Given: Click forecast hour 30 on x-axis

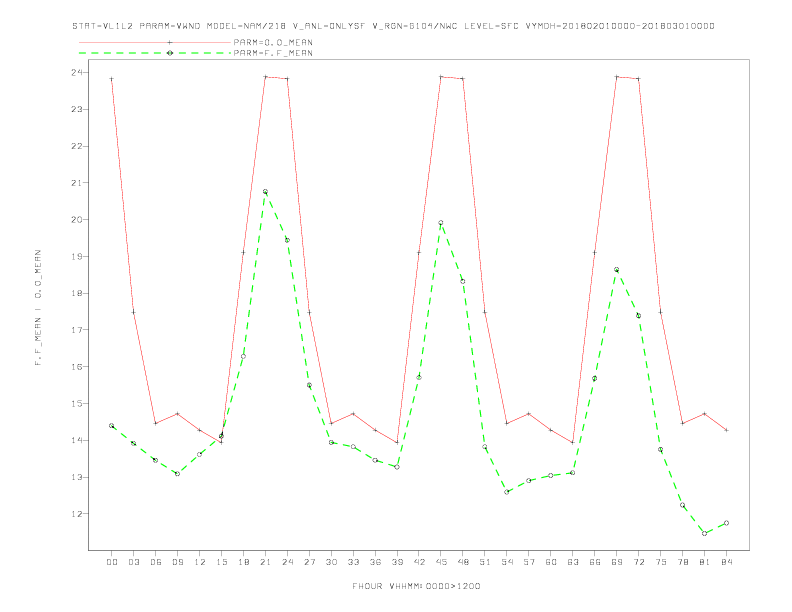Looking at the screenshot, I should point(331,562).
